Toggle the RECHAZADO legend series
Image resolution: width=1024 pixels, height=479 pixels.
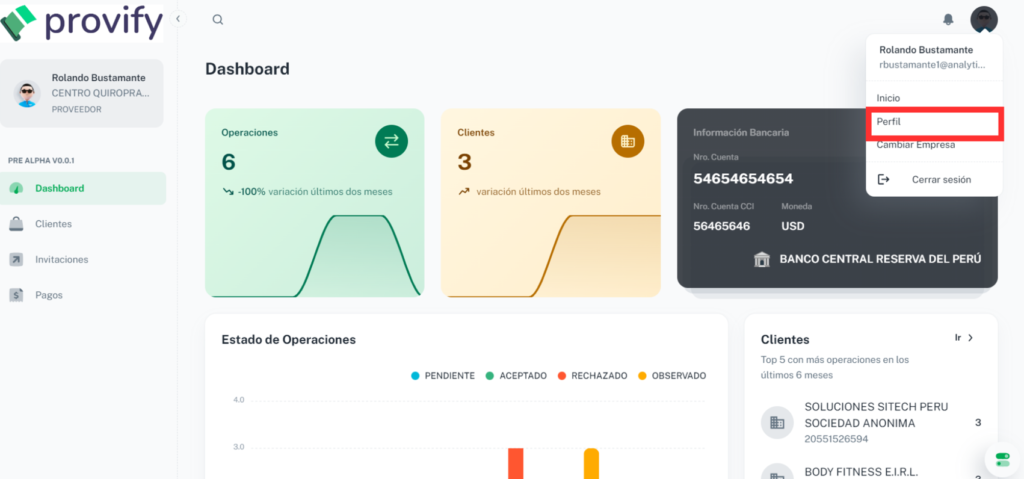click(592, 376)
